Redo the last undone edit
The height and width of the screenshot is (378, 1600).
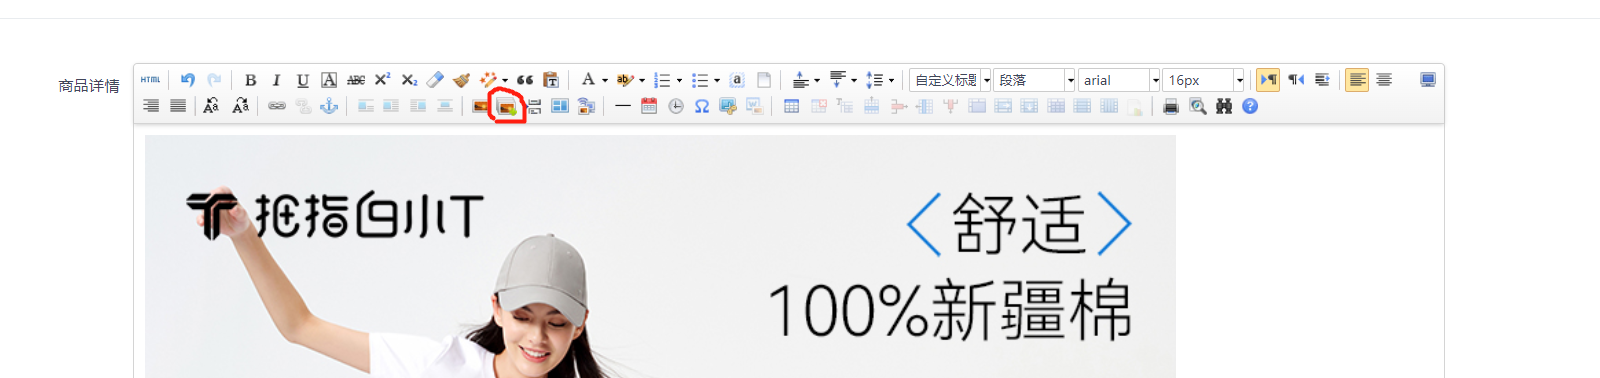coord(214,80)
